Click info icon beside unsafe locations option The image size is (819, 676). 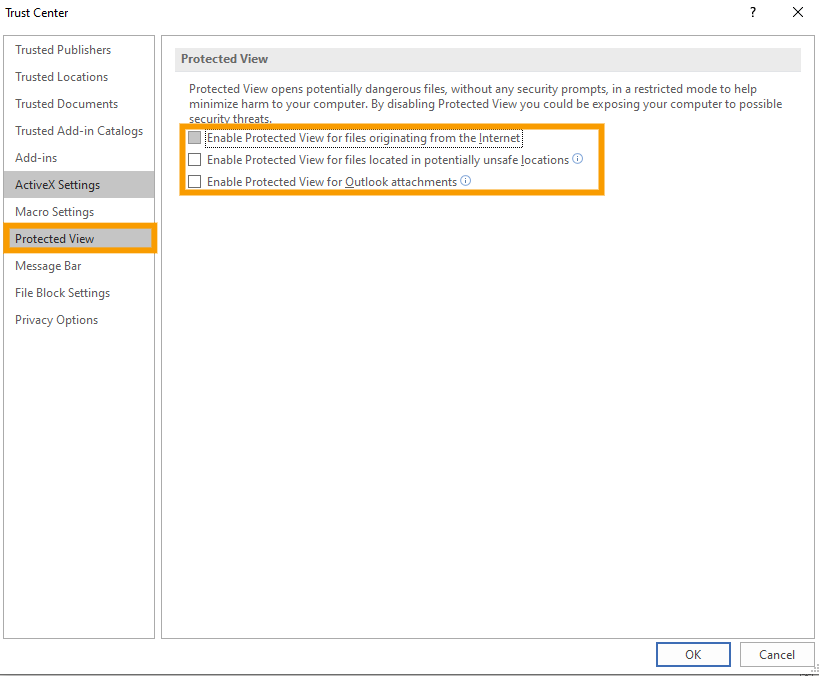(x=578, y=159)
